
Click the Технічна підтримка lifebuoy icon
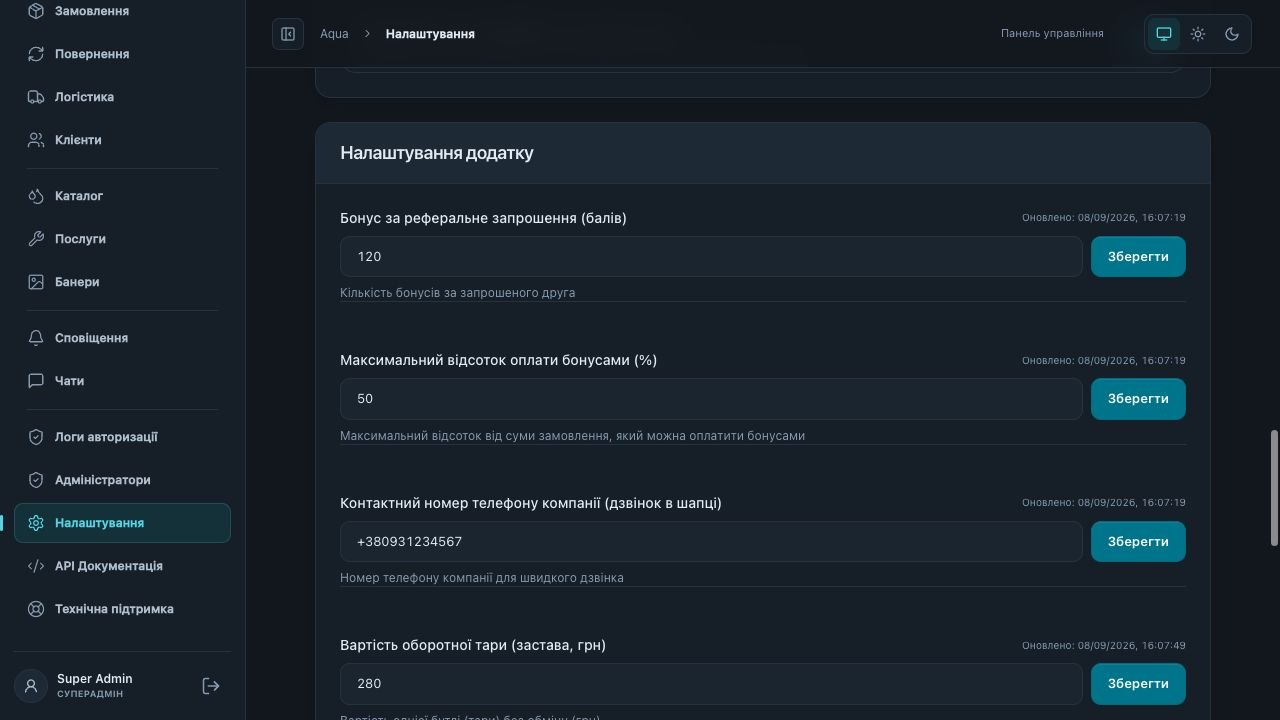pyautogui.click(x=36, y=609)
